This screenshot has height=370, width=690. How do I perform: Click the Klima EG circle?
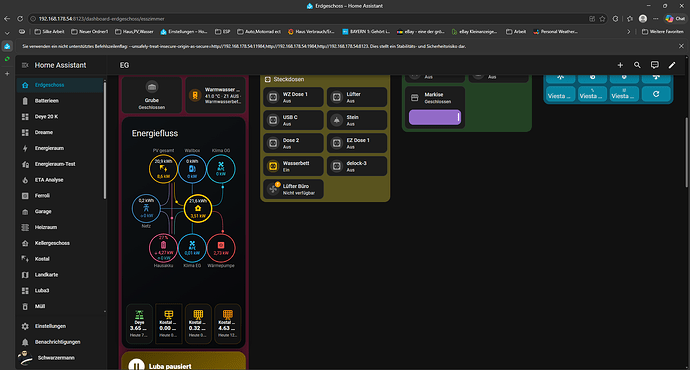point(192,248)
